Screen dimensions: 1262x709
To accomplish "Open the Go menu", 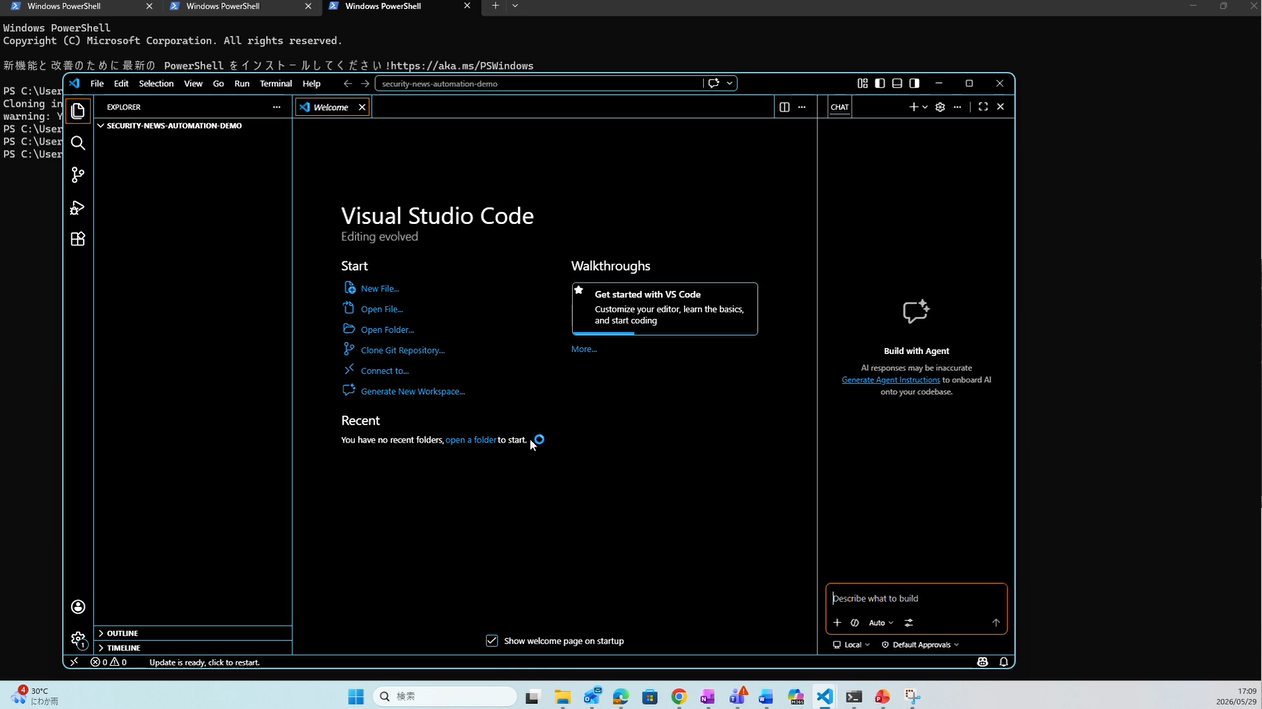I will click(x=218, y=84).
